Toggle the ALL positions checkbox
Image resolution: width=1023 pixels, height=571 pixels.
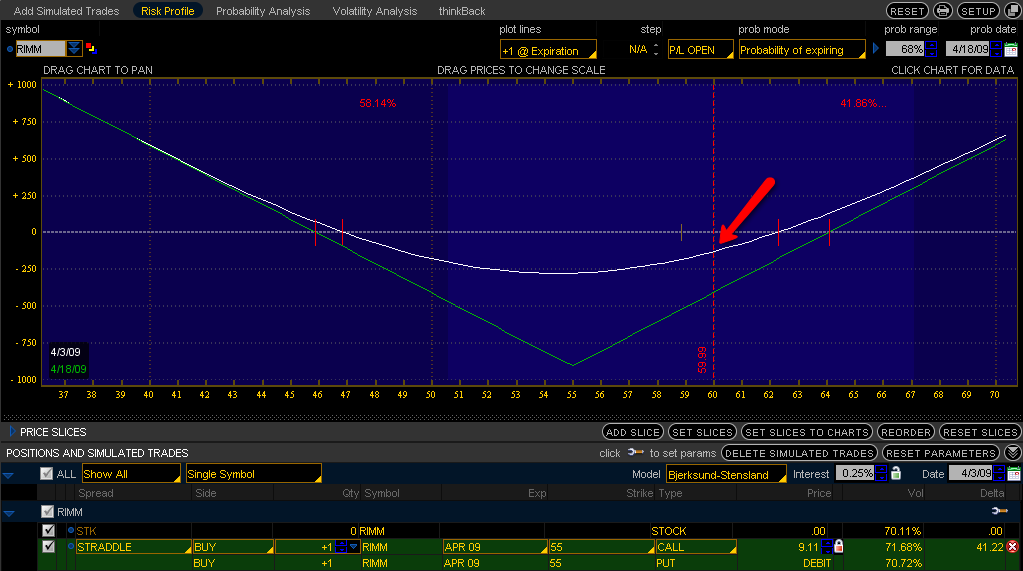click(46, 474)
